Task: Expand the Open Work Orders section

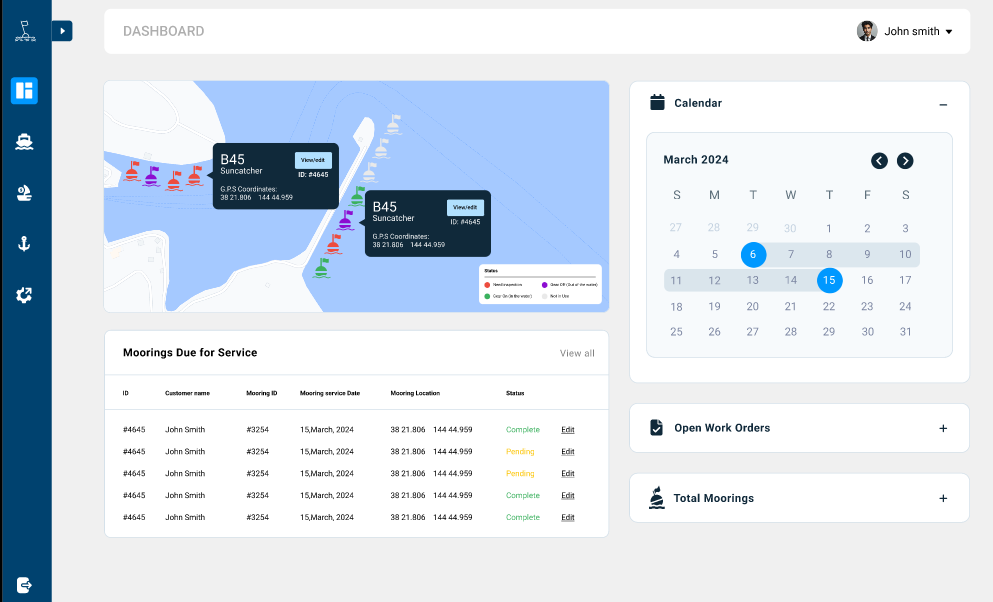Action: click(x=942, y=428)
